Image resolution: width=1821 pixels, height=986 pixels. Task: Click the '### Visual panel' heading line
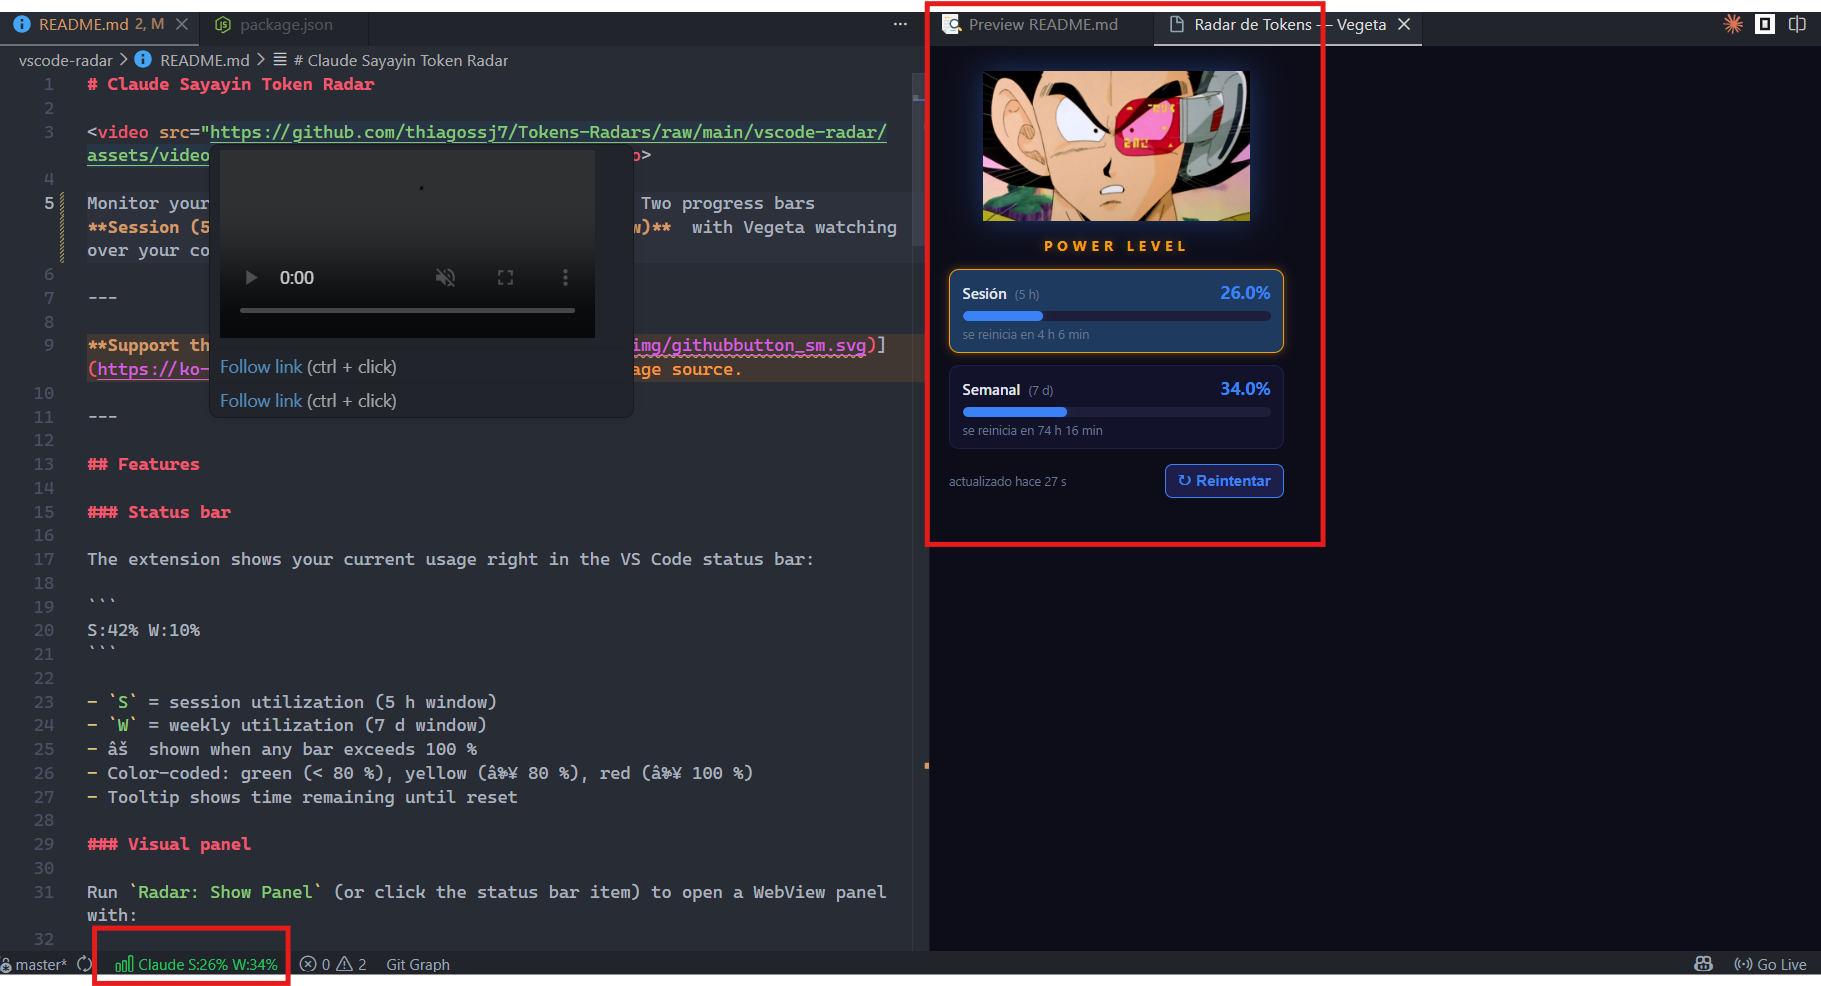tap(169, 844)
